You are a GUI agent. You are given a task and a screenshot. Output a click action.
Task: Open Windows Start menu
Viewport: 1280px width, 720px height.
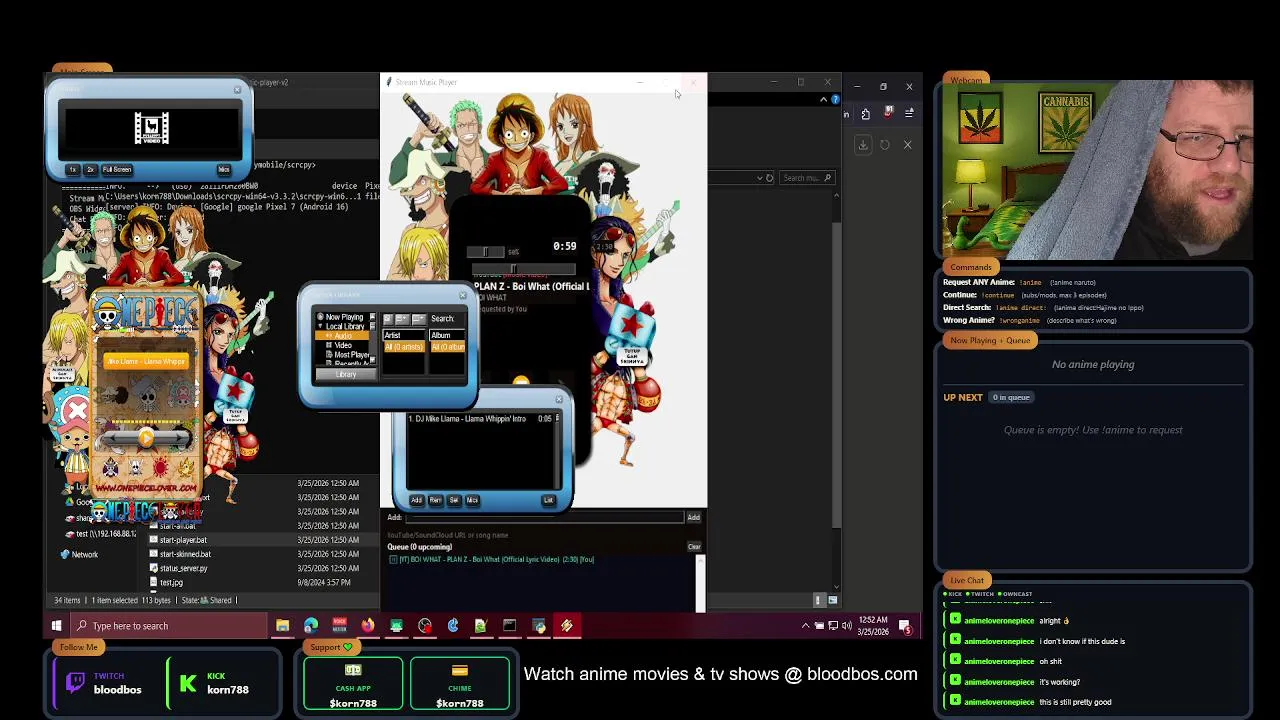pyautogui.click(x=57, y=626)
